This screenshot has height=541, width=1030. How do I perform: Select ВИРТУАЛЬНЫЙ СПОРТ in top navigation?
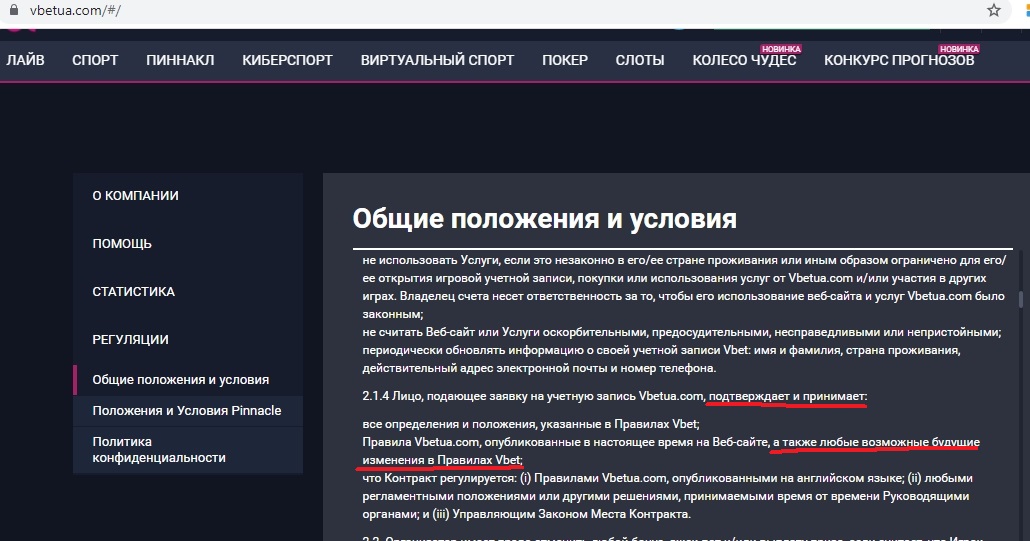pos(437,60)
